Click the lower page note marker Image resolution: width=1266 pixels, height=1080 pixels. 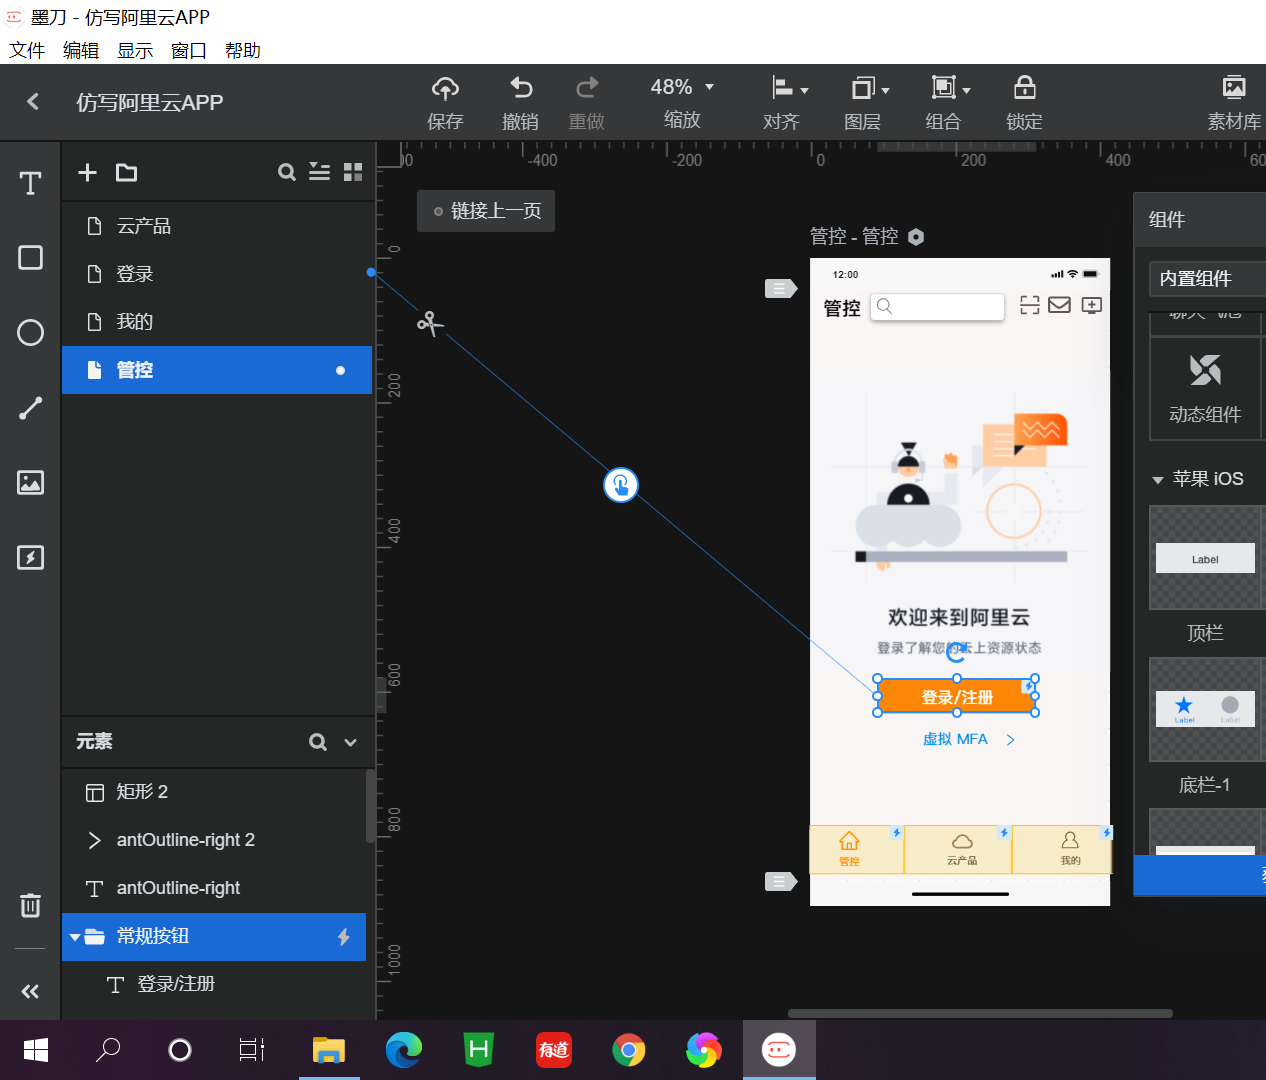780,882
